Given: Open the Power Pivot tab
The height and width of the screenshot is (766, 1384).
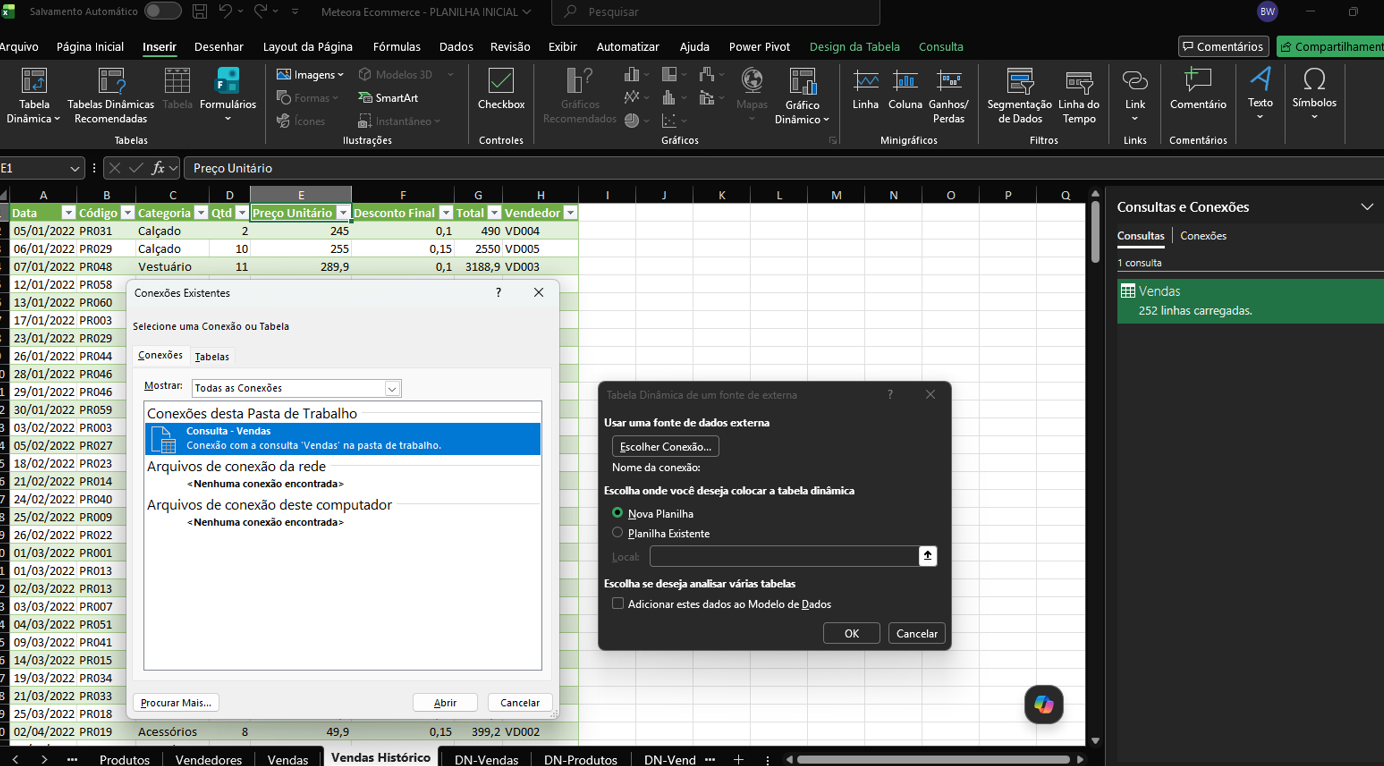Looking at the screenshot, I should [x=759, y=47].
